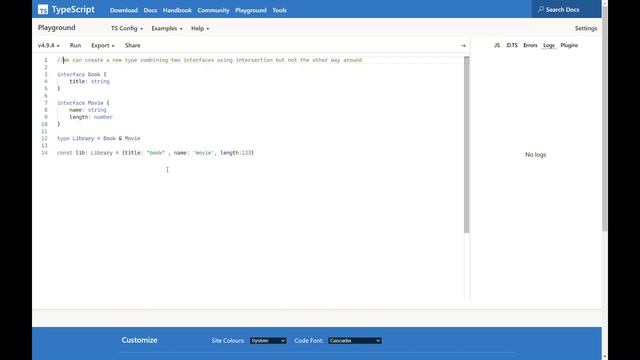The image size is (640, 360).
Task: Click the comment text on line 1
Action: [209, 60]
